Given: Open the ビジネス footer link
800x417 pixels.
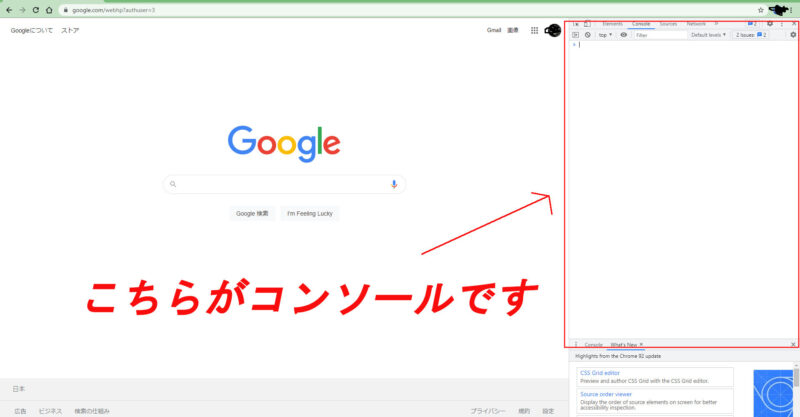Looking at the screenshot, I should pyautogui.click(x=51, y=411).
